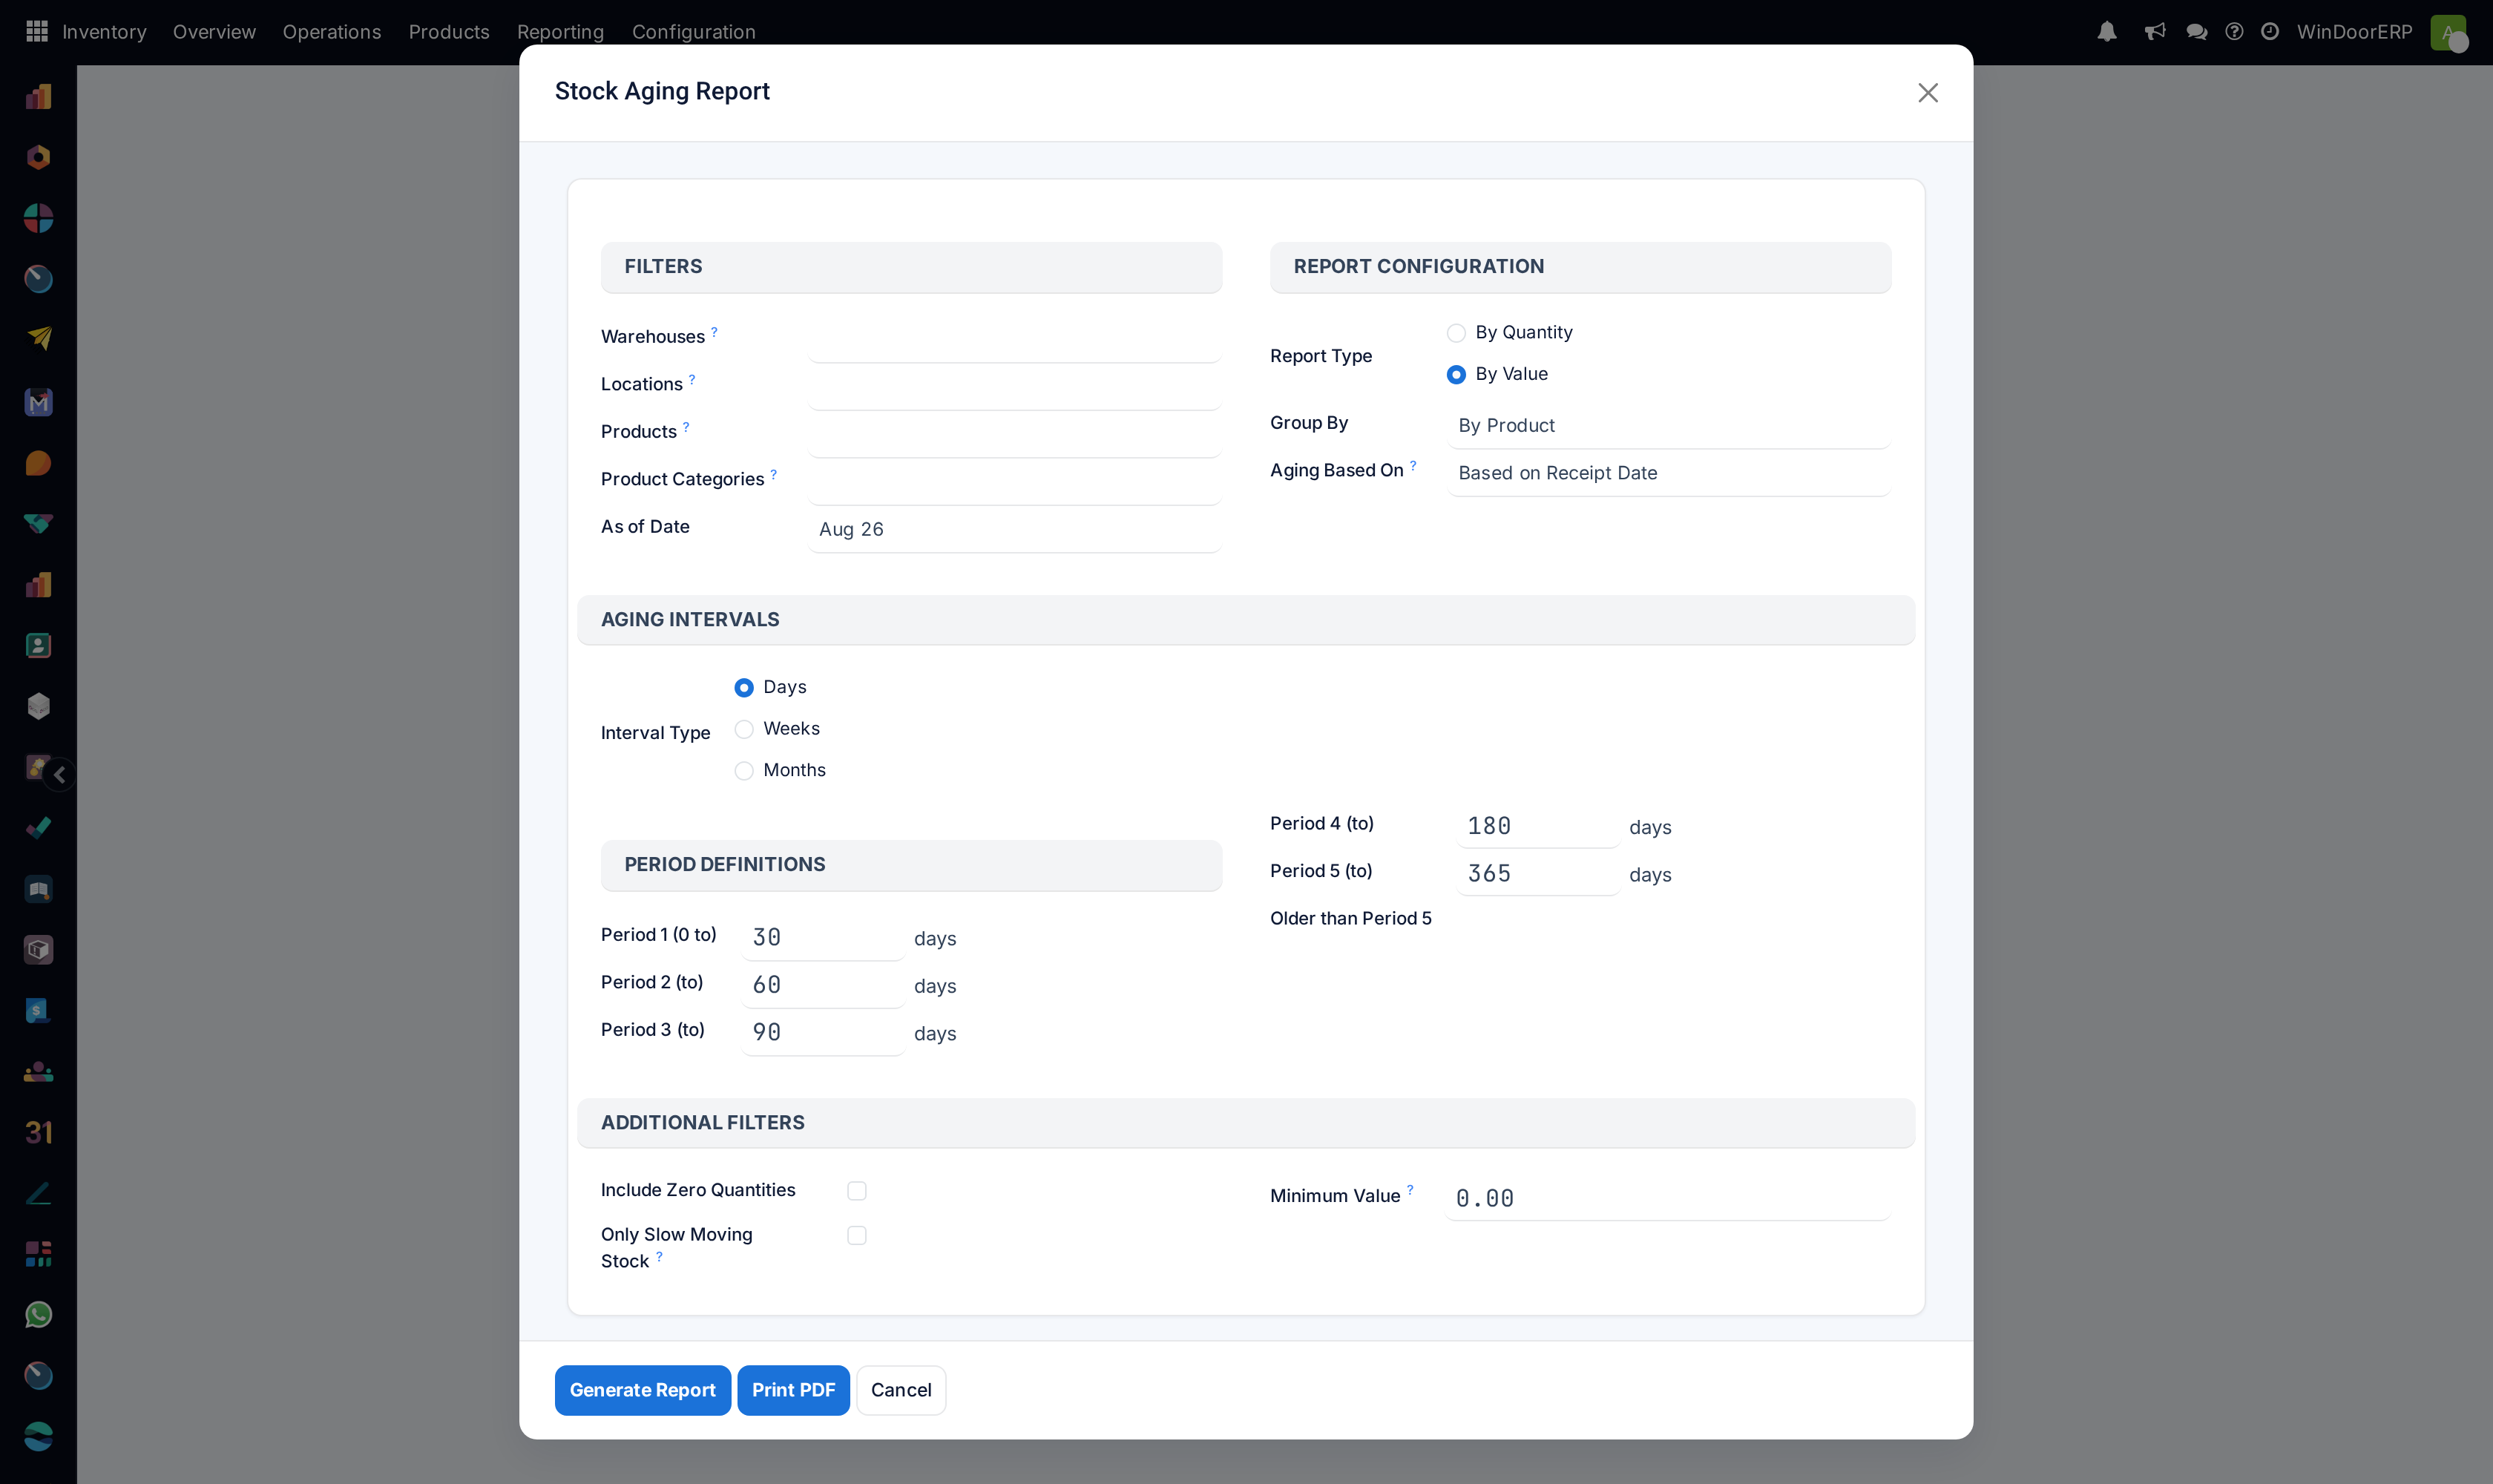2493x1484 pixels.
Task: Click the megaphone announcements icon
Action: tap(2155, 31)
